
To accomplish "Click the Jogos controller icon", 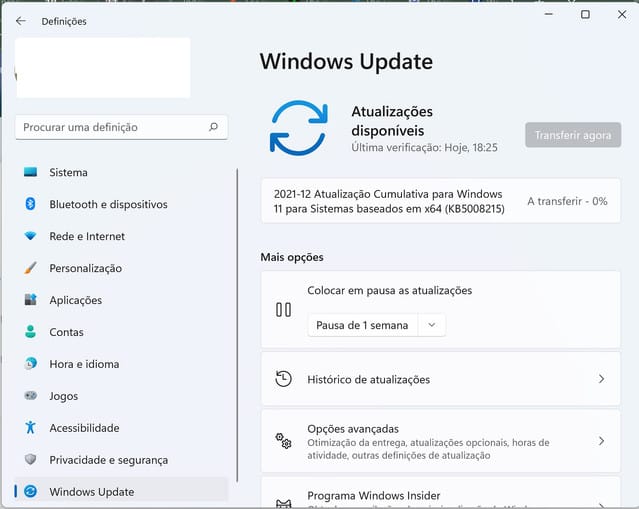I will click(x=30, y=395).
